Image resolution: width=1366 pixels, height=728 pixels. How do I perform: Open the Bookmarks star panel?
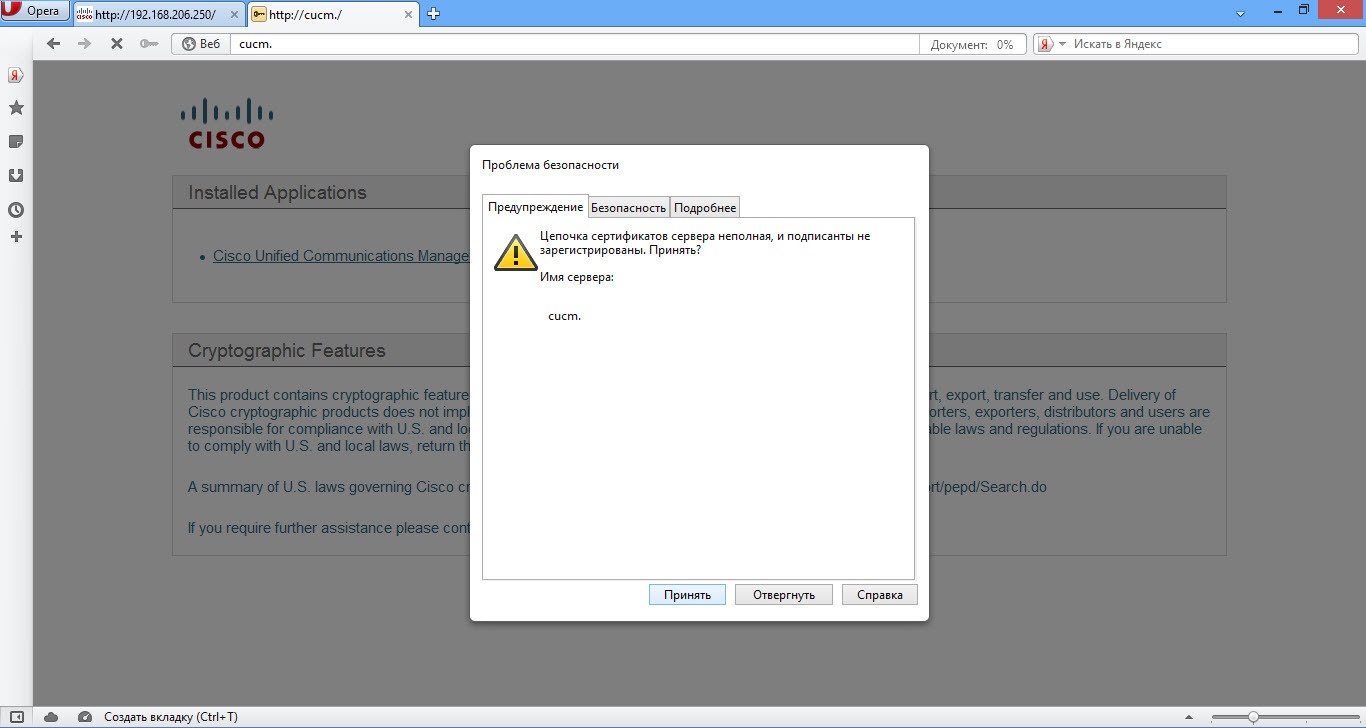[16, 108]
